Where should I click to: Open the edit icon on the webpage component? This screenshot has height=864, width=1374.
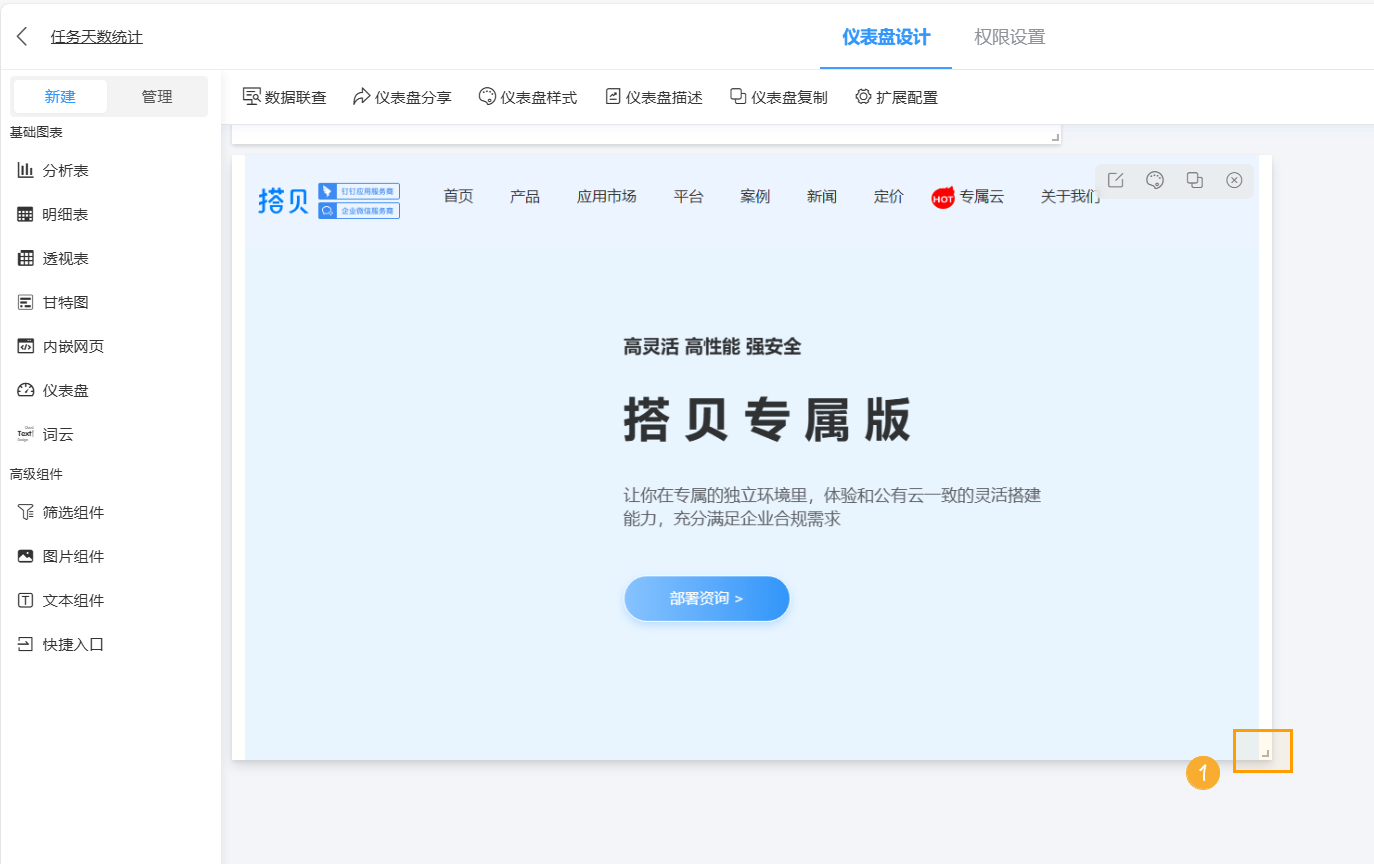pos(1115,180)
